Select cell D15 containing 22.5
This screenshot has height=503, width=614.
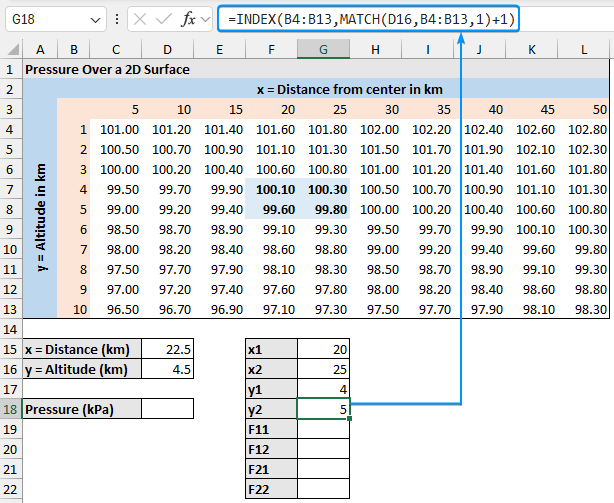[168, 349]
